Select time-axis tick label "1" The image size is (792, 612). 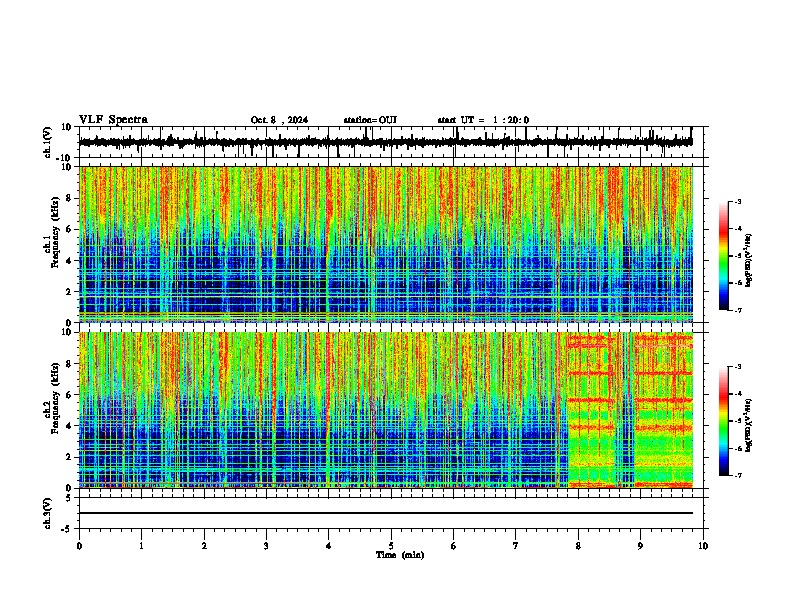click(x=141, y=546)
